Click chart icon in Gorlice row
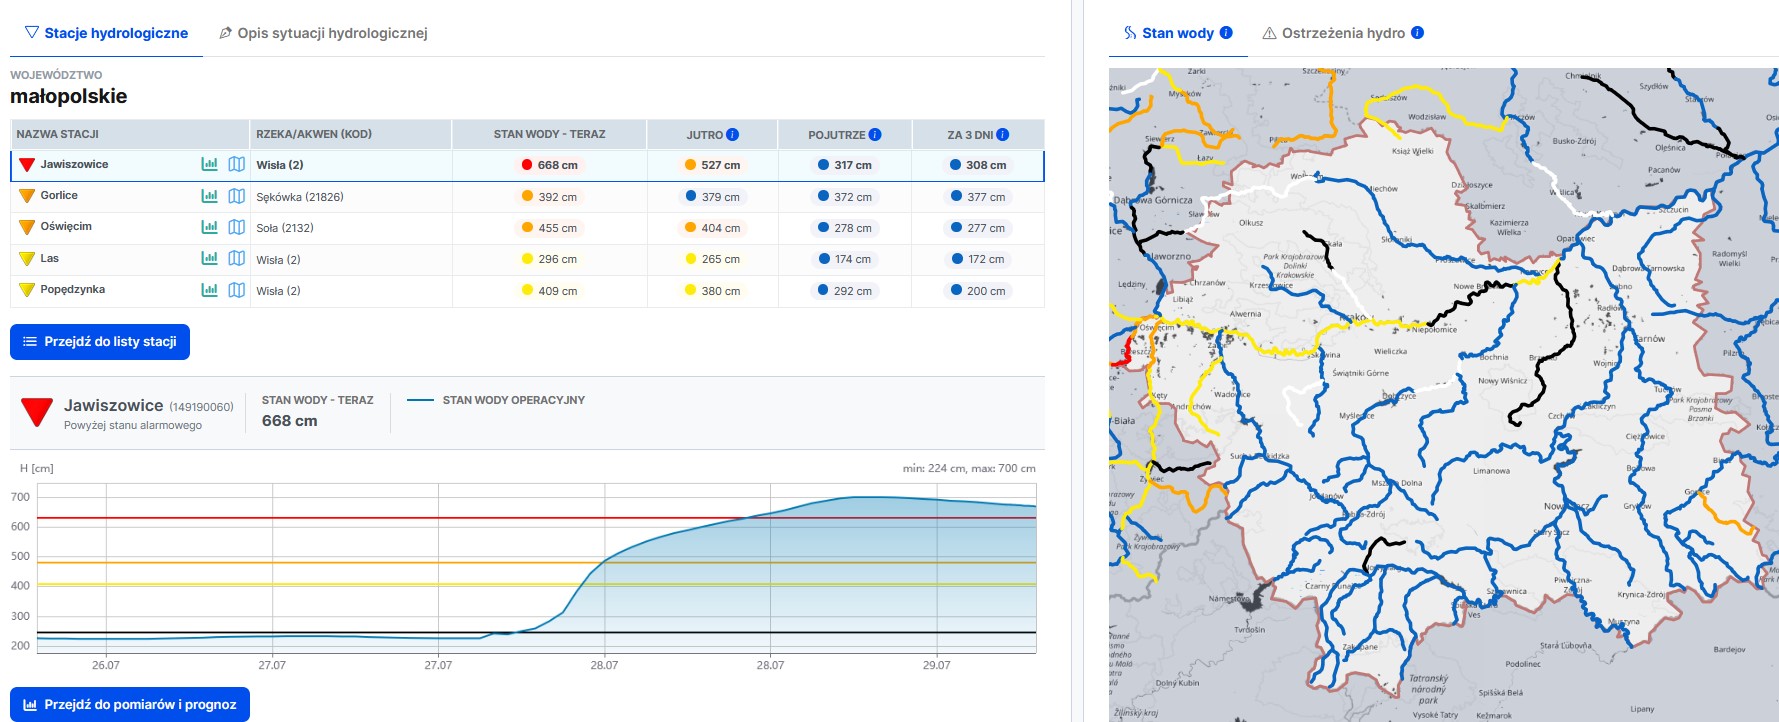This screenshot has height=722, width=1779. [x=209, y=196]
